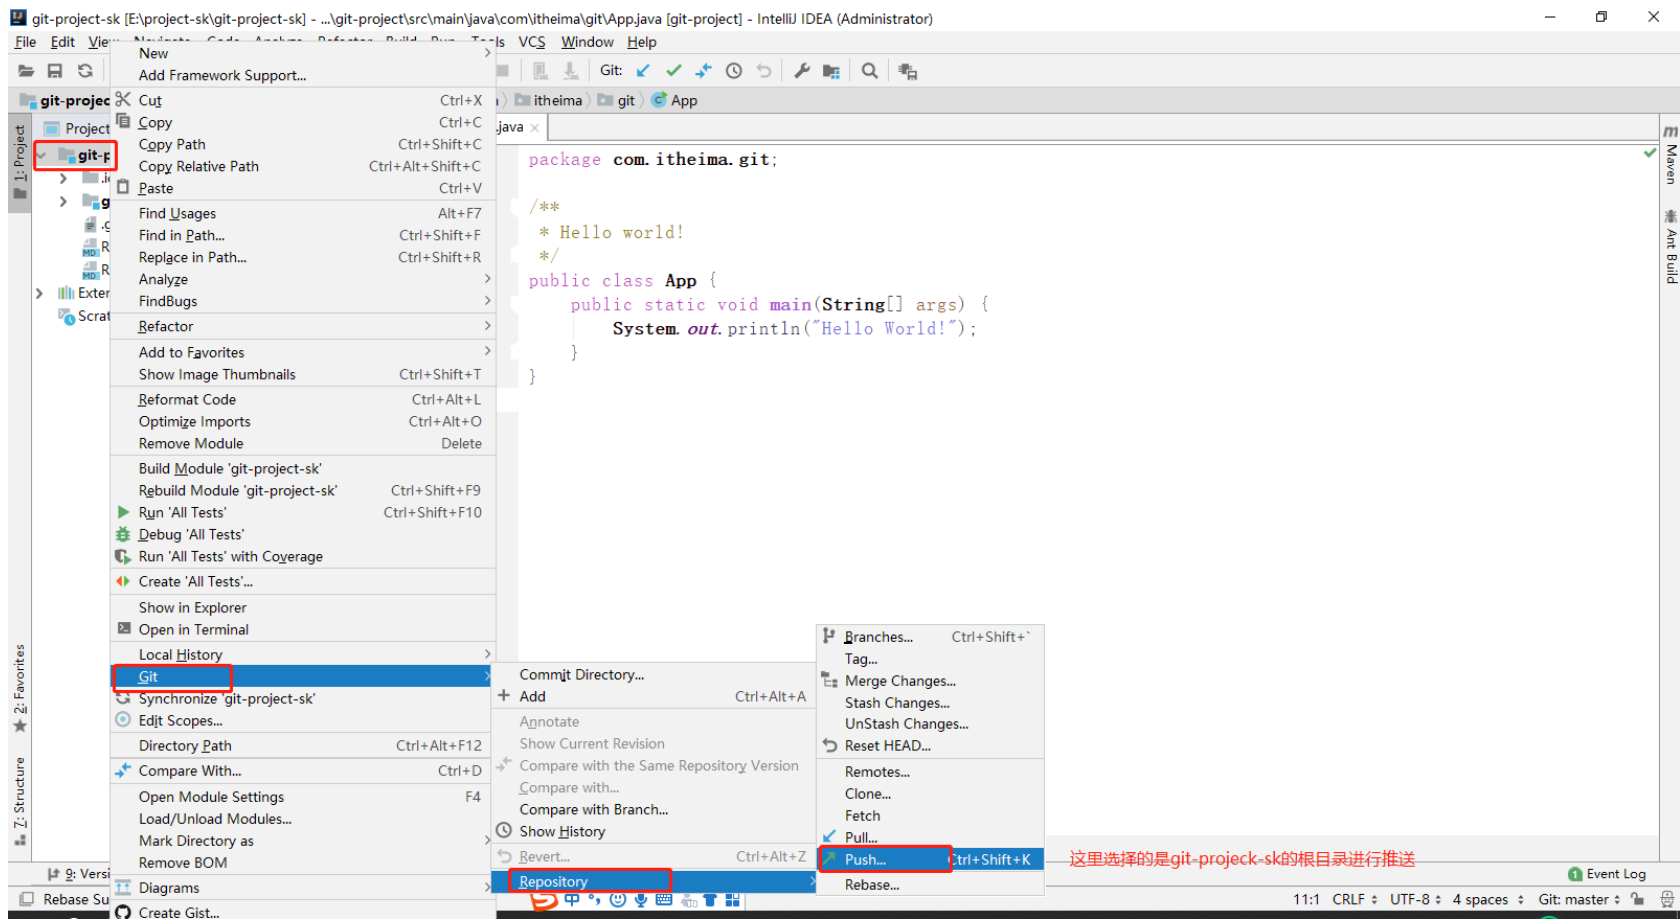This screenshot has width=1680, height=921.
Task: Click App in the breadcrumb bar
Action: [x=683, y=100]
